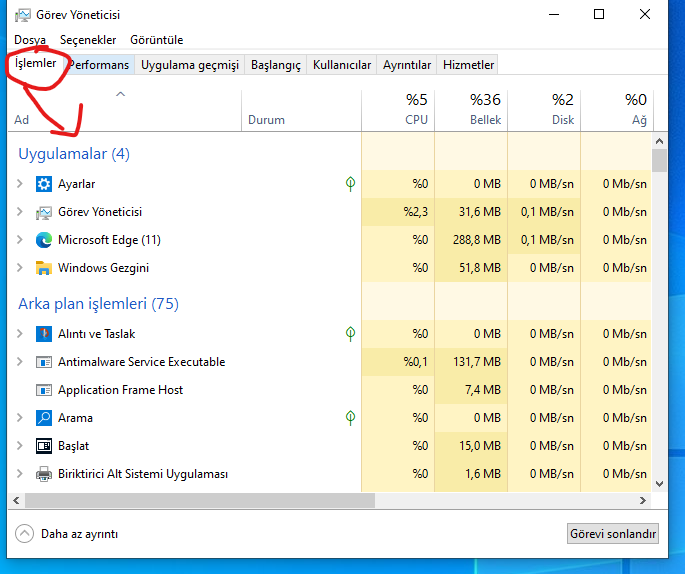Expand the Microsoft Edge (11) group
The height and width of the screenshot is (574, 685).
tap(20, 240)
